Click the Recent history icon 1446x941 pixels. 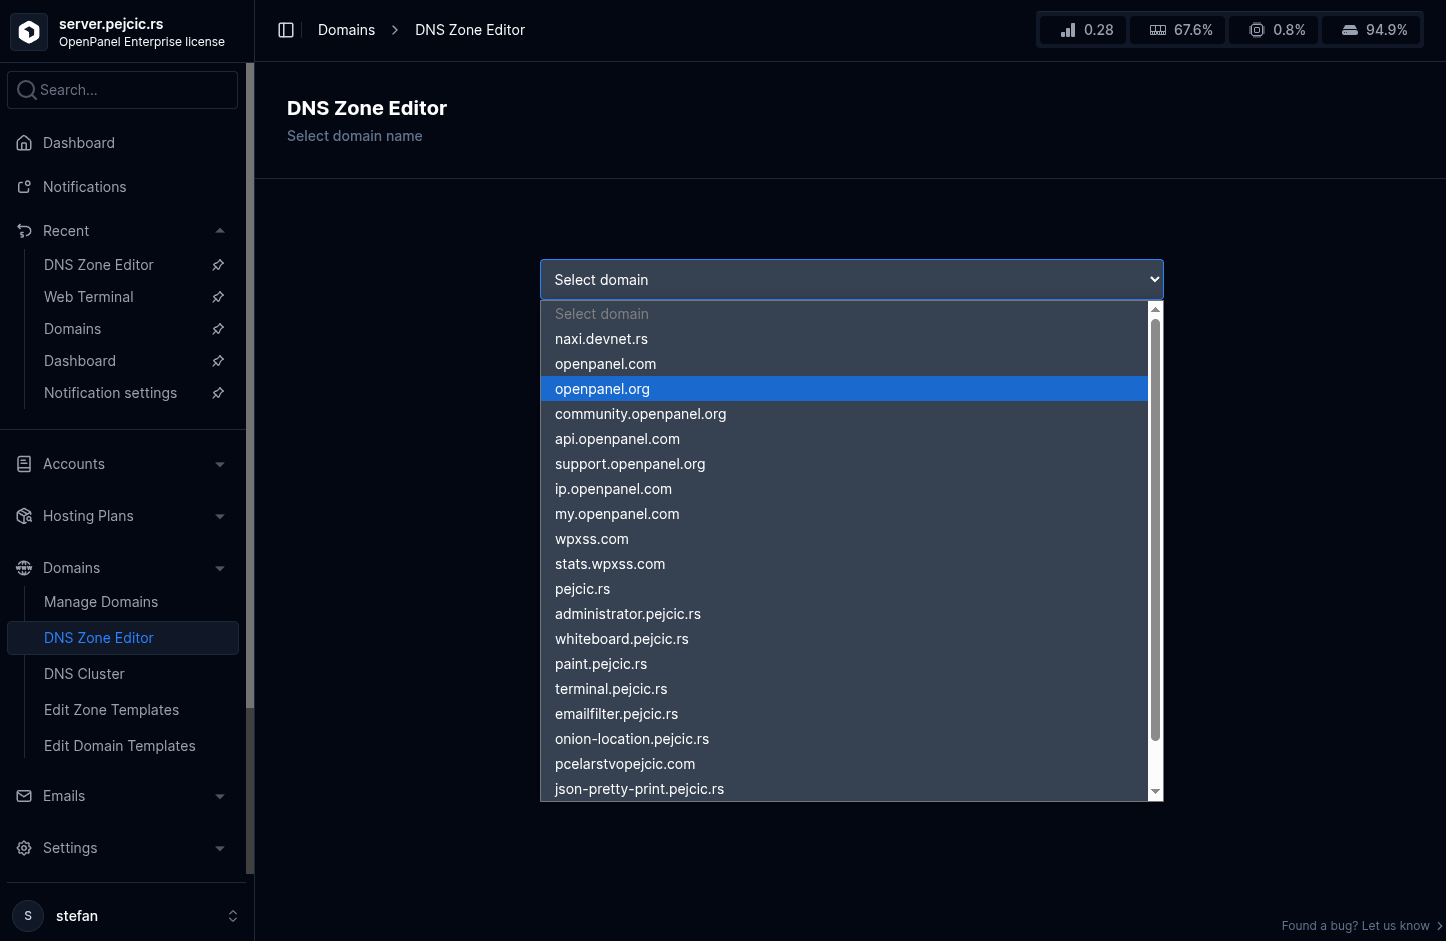click(25, 231)
